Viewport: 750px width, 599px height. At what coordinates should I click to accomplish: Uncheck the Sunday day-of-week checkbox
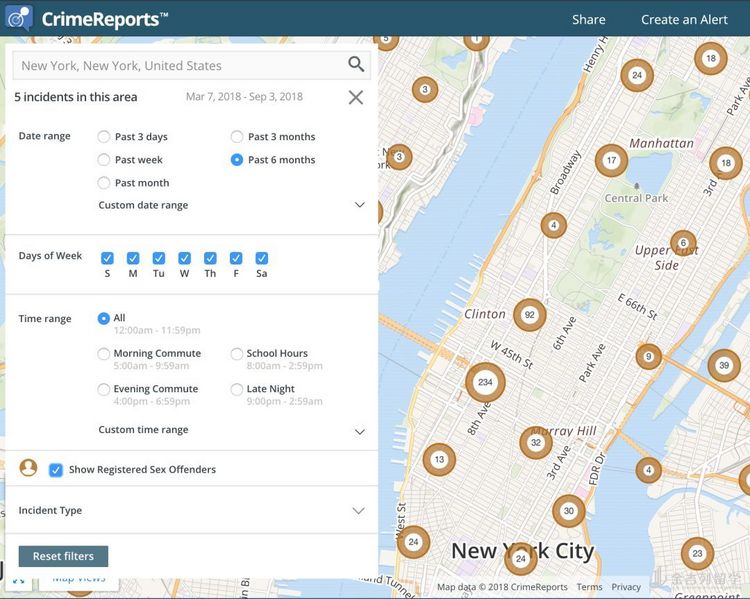107,258
